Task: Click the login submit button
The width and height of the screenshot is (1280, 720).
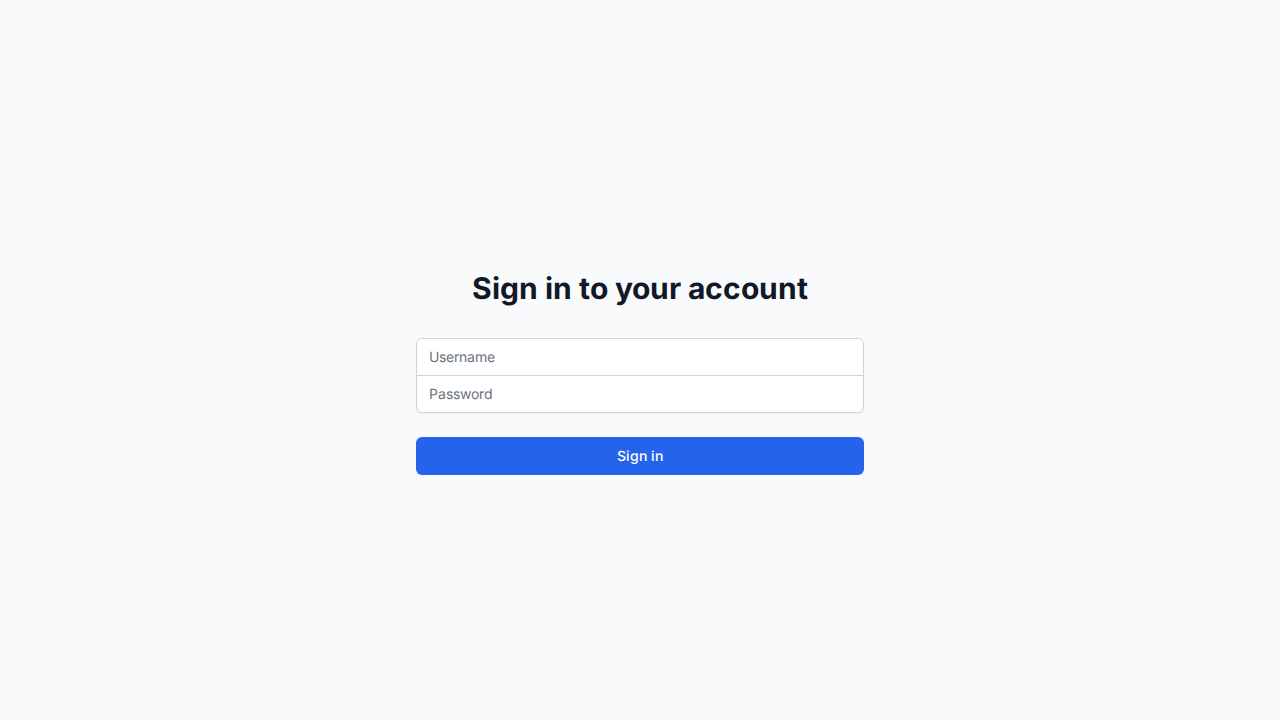Action: (x=640, y=456)
